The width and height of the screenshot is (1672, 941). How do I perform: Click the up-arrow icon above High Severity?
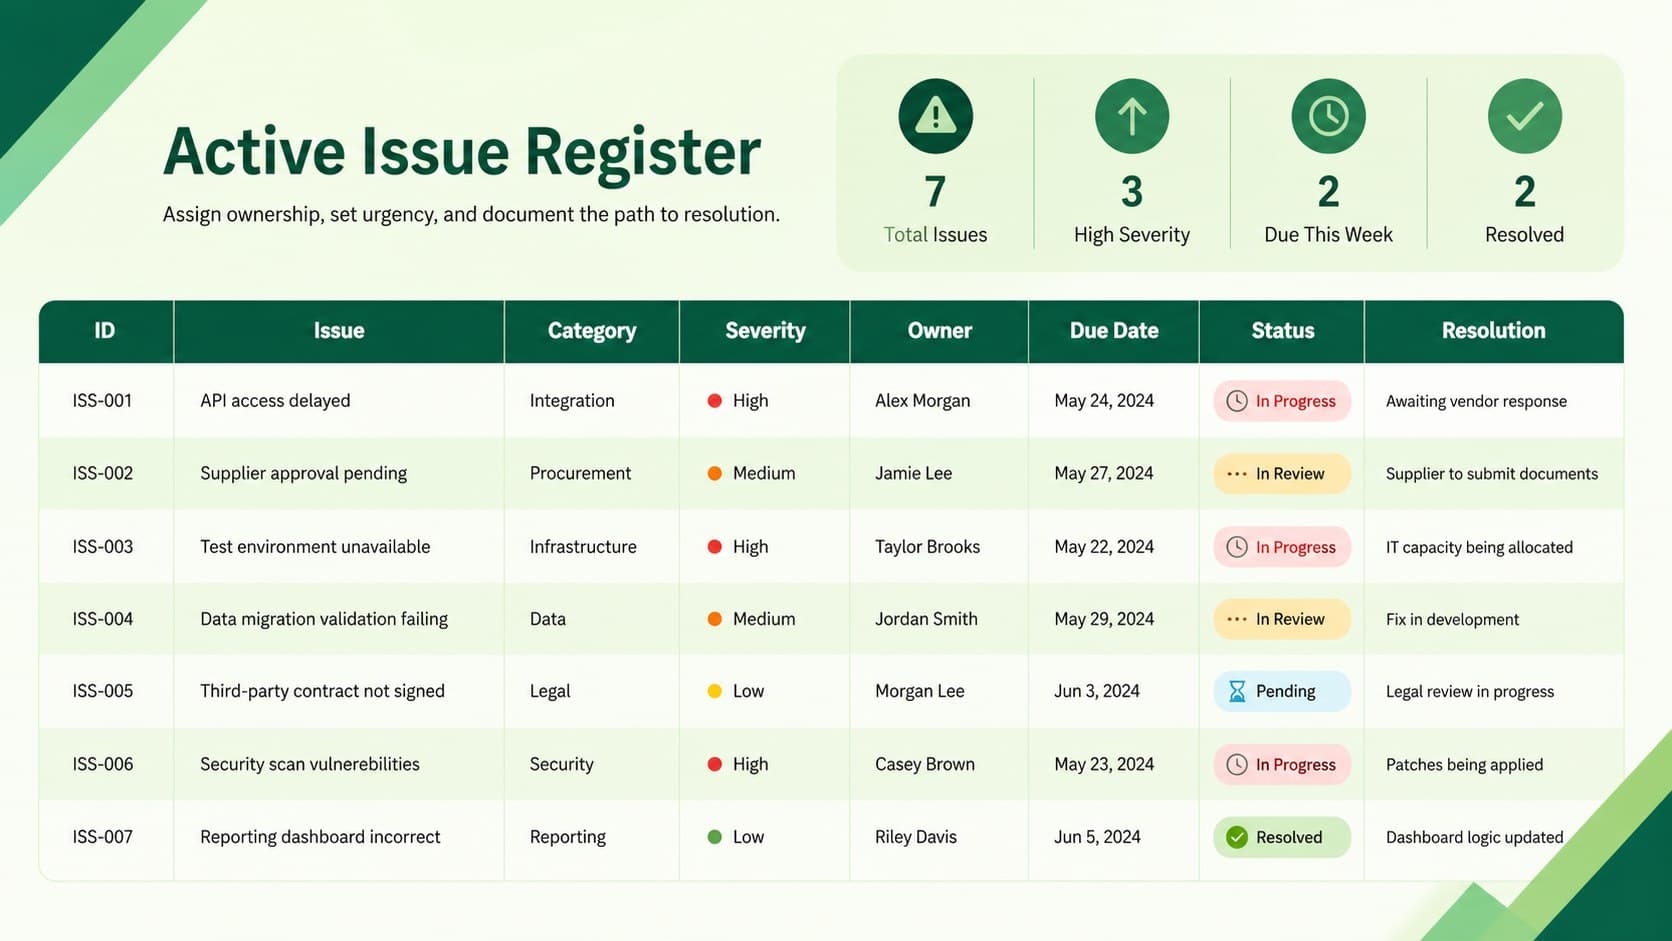click(1132, 116)
